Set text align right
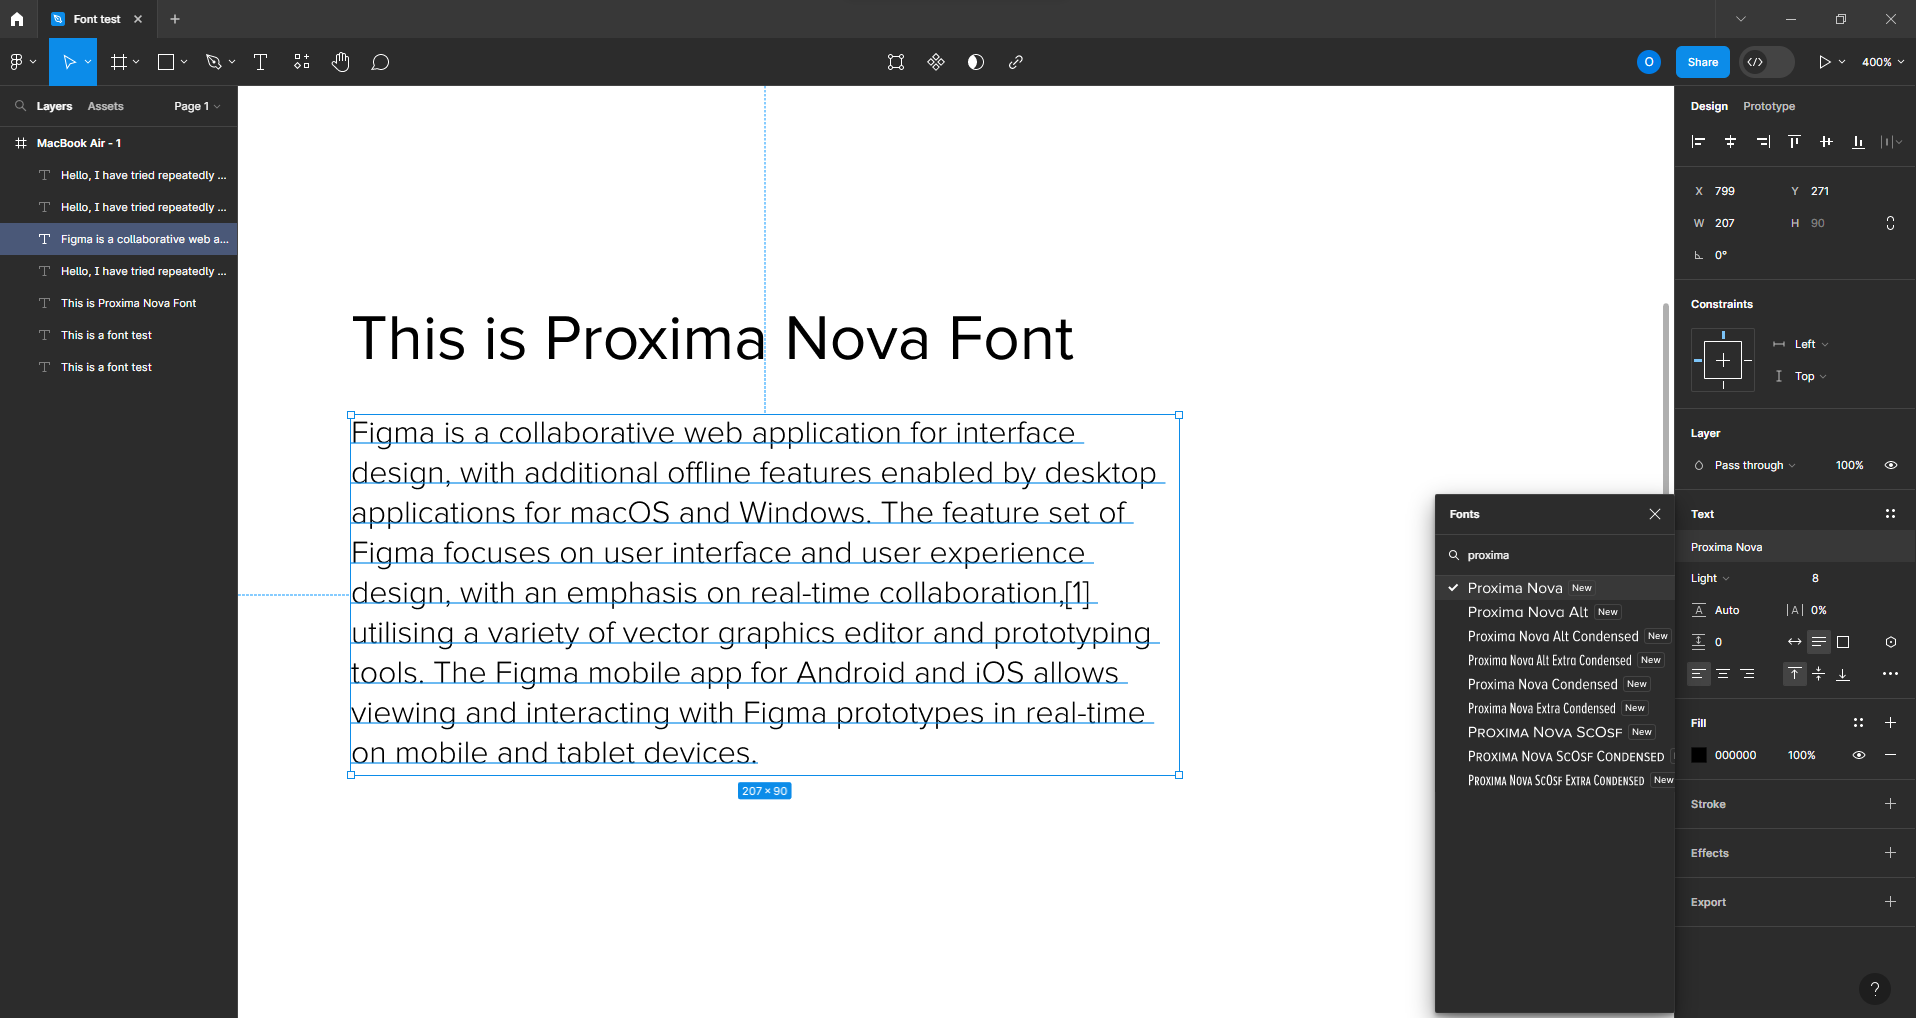Viewport: 1916px width, 1018px height. tap(1747, 674)
